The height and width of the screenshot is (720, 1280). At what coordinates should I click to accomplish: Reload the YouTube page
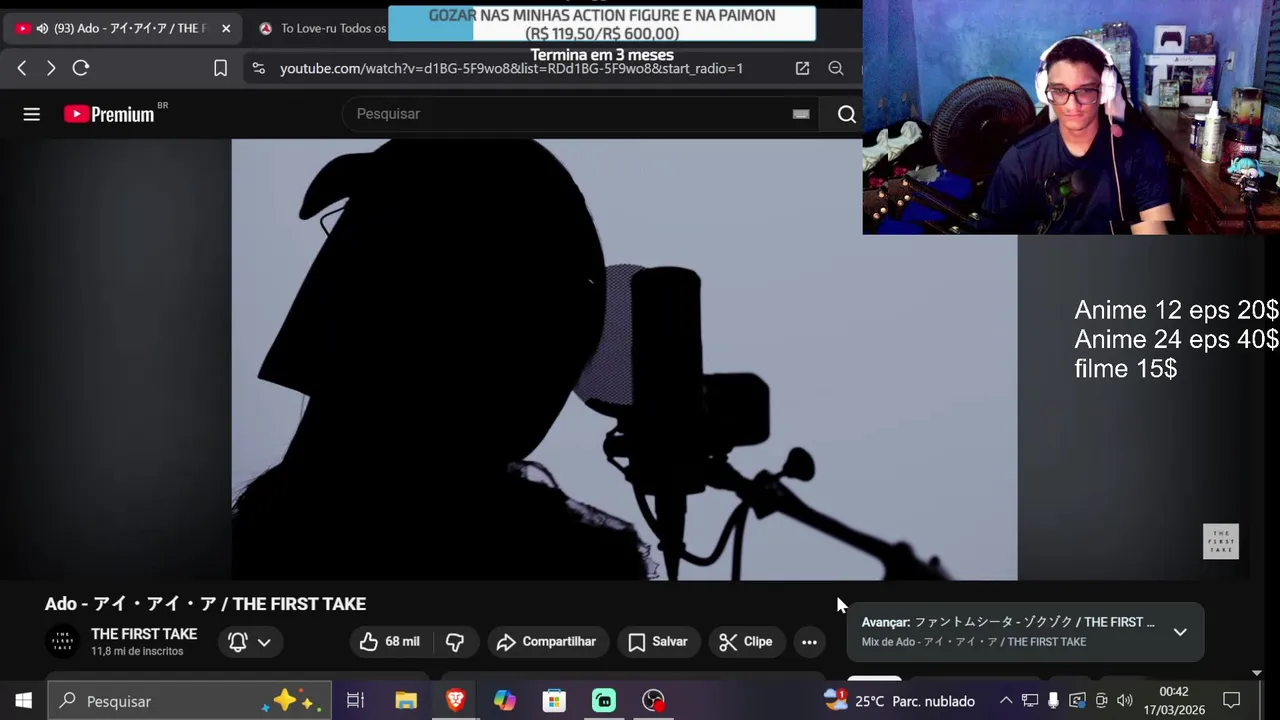click(81, 68)
